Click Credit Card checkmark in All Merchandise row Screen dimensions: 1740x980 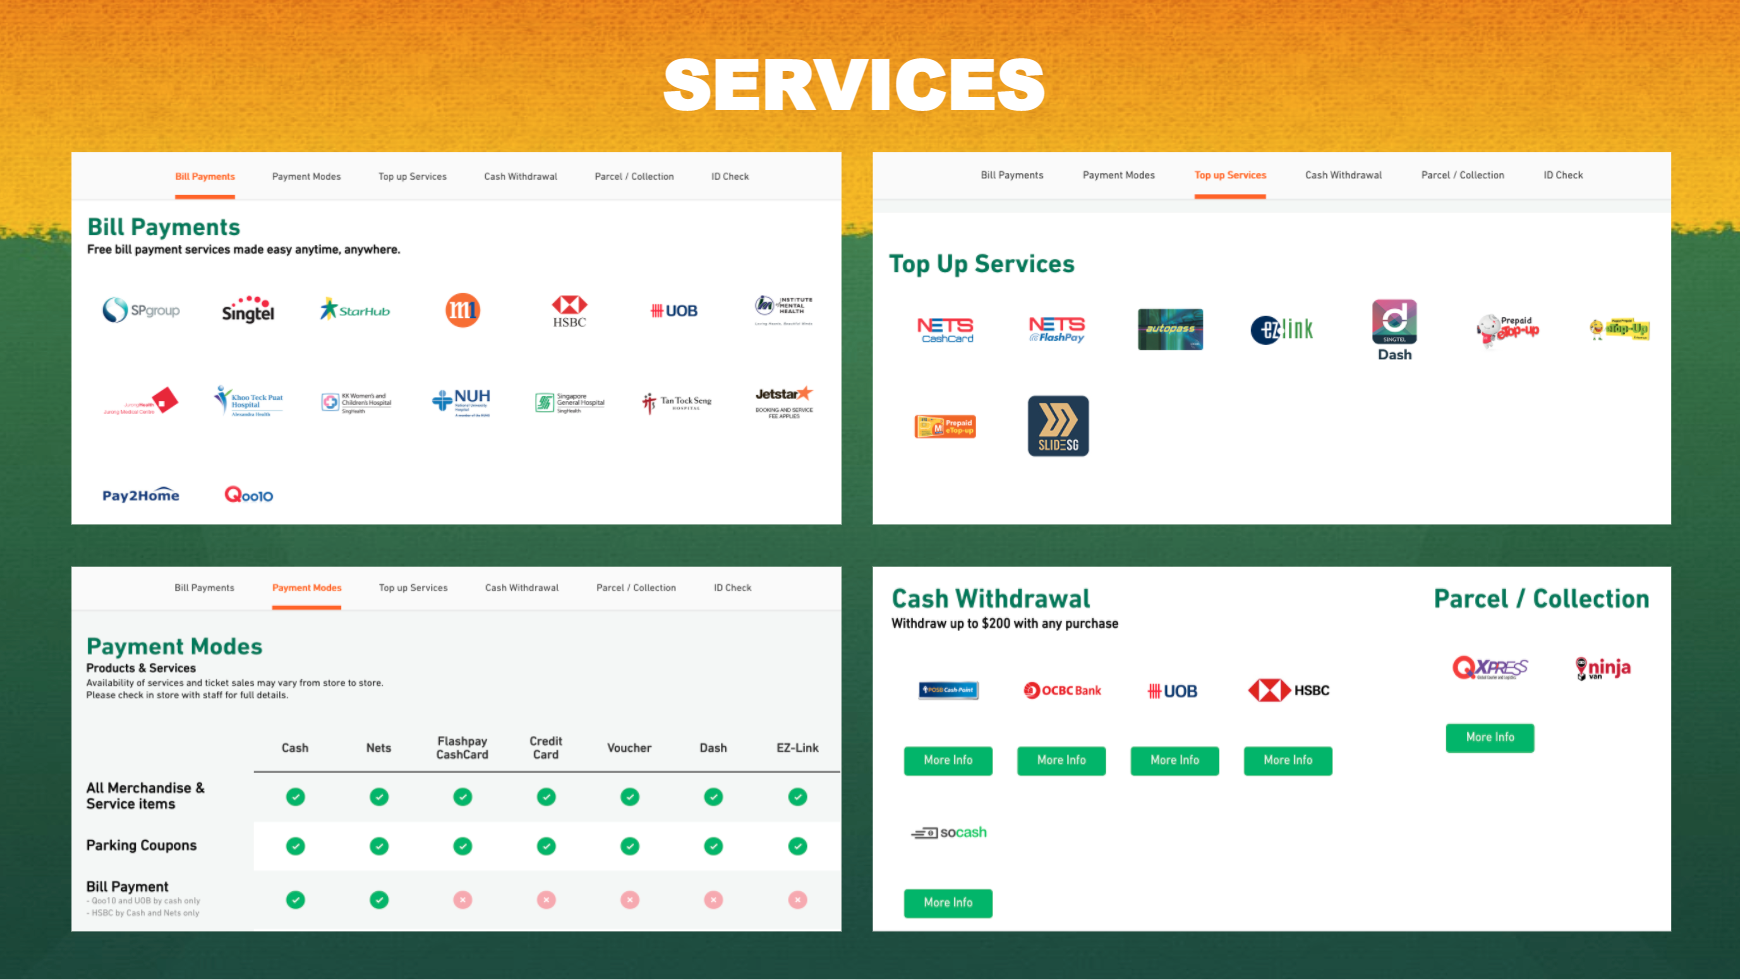pyautogui.click(x=546, y=797)
